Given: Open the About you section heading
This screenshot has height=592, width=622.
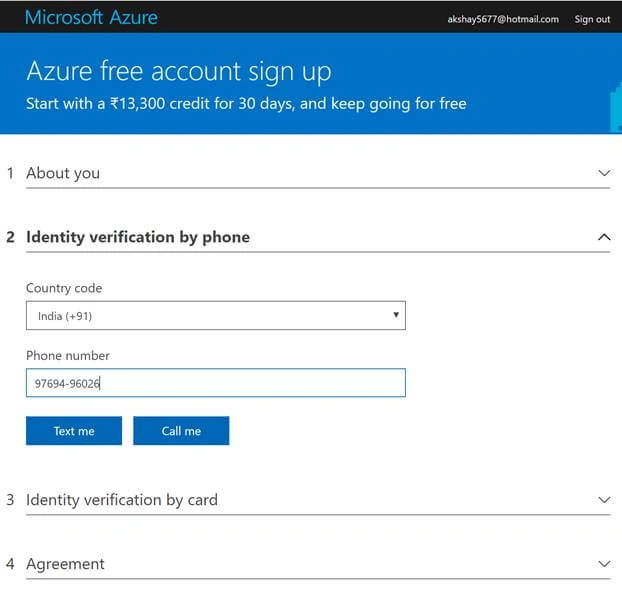Looking at the screenshot, I should 63,173.
